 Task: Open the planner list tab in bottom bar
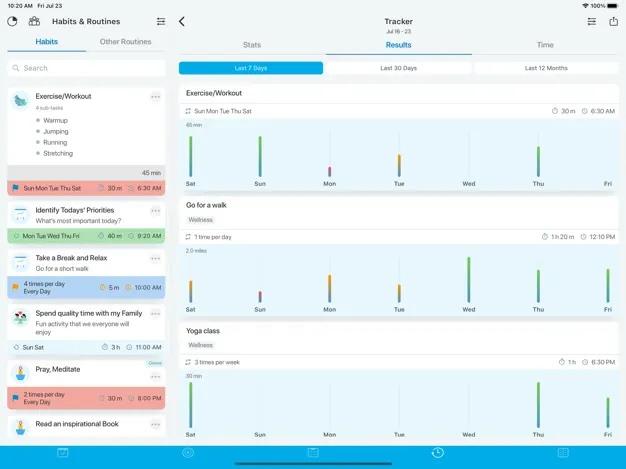coord(313,452)
